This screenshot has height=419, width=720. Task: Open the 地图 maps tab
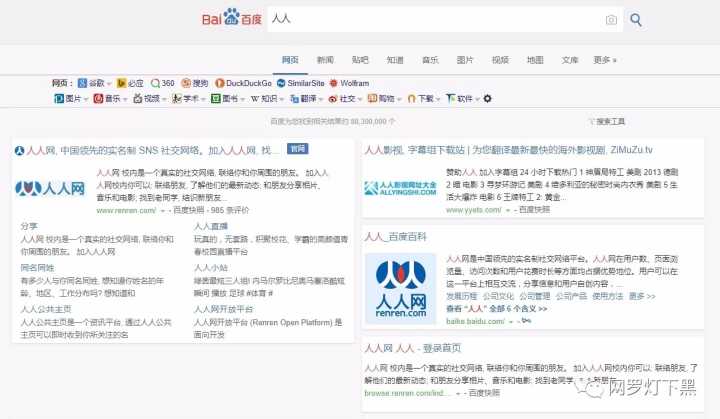[x=535, y=60]
